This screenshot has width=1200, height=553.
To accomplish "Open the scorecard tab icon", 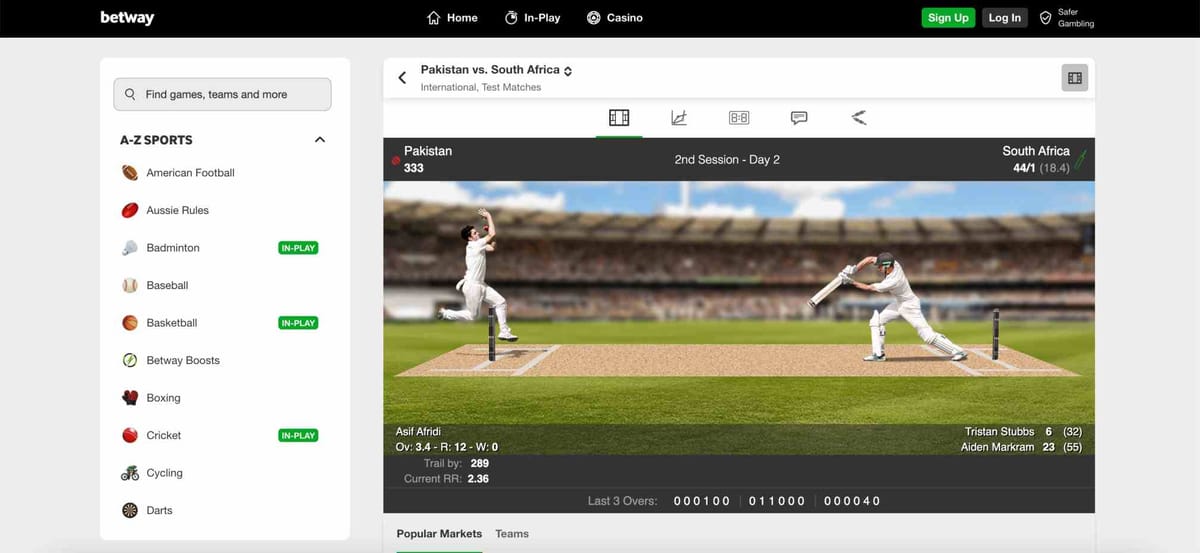I will click(x=739, y=118).
